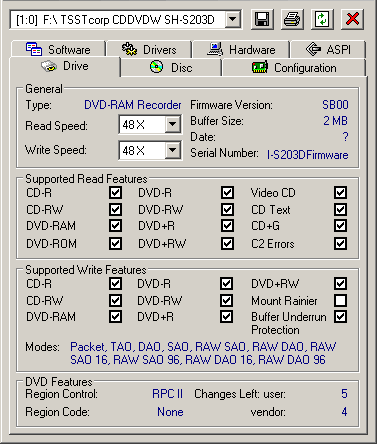This screenshot has height=444, width=377.
Task: Open the Configuration tab
Action: [294, 68]
